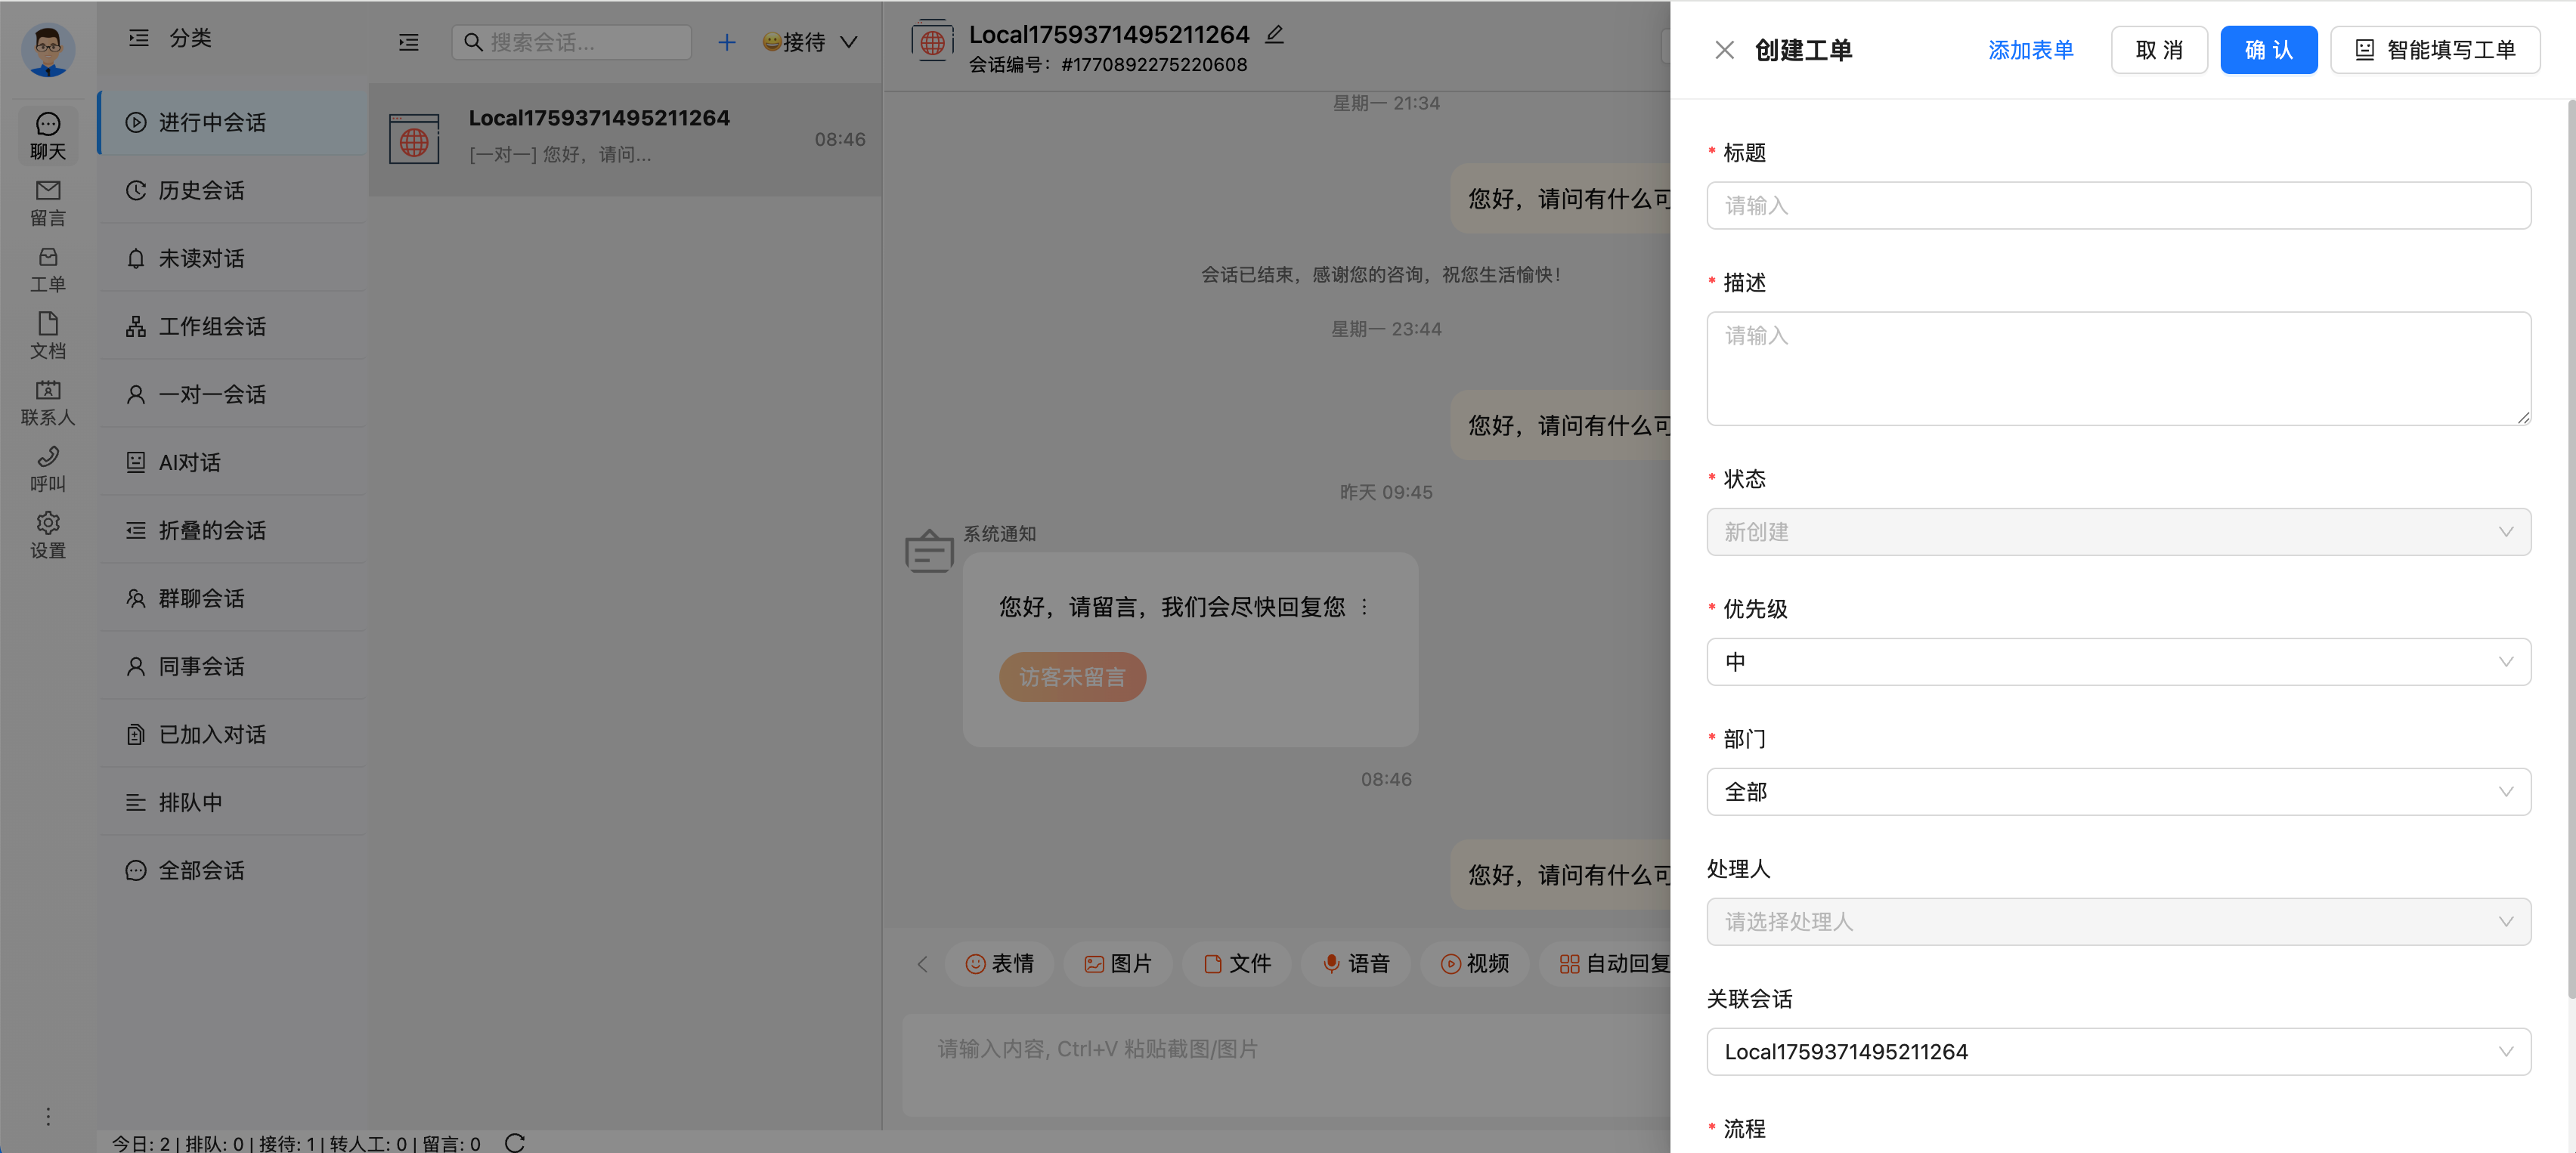The image size is (2576, 1153).
Task: Open the 联系人 contacts panel
Action: coord(47,400)
